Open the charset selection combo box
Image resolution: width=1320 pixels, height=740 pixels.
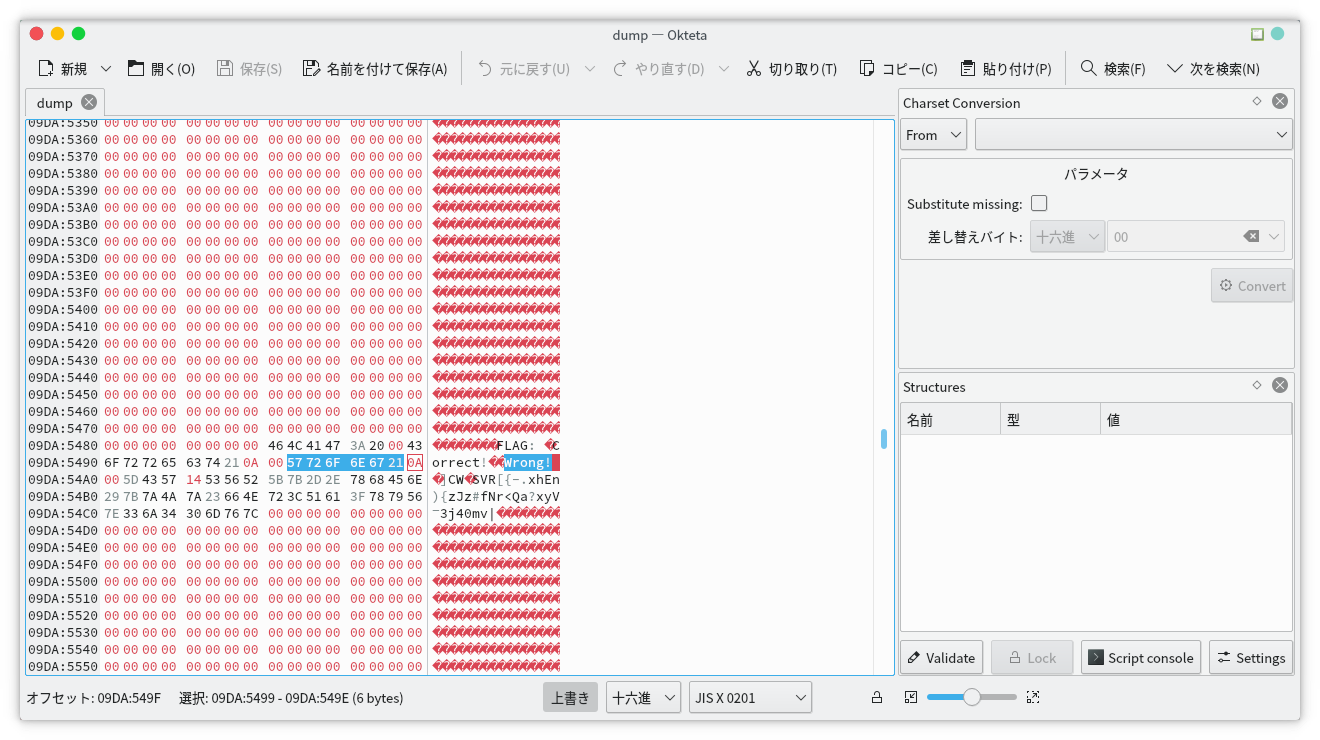tap(1134, 134)
